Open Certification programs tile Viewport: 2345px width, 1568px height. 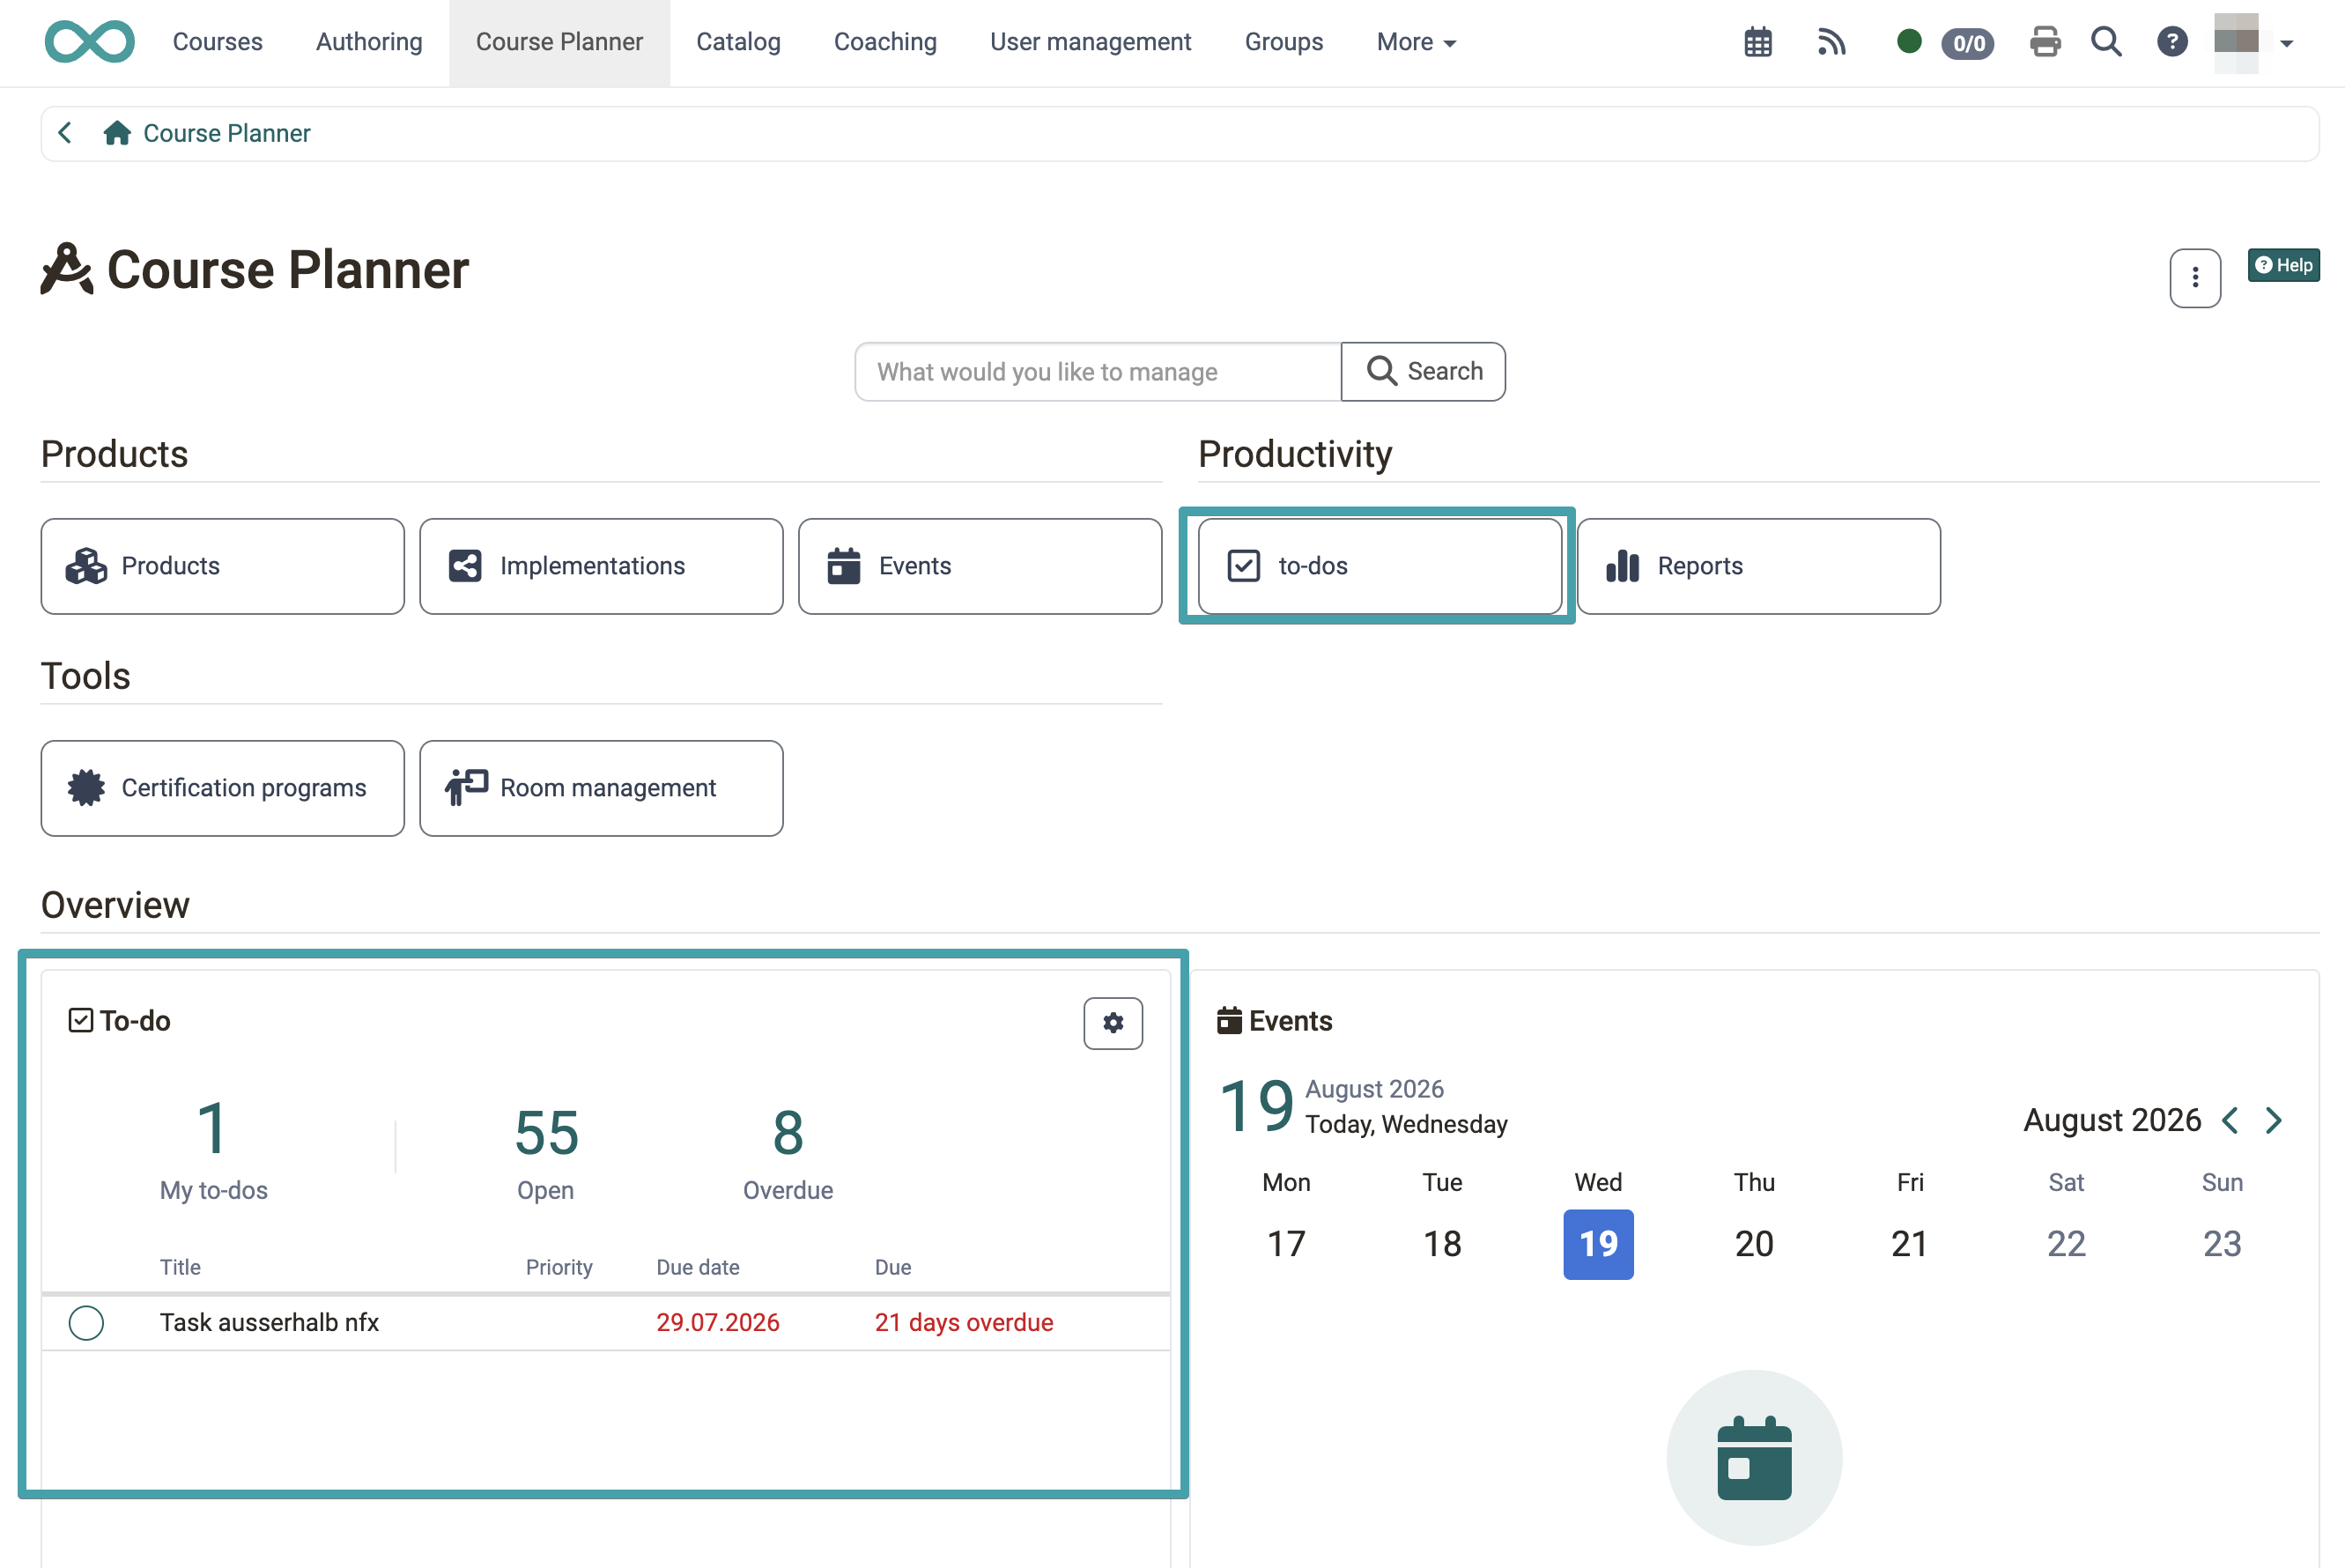pyautogui.click(x=223, y=788)
